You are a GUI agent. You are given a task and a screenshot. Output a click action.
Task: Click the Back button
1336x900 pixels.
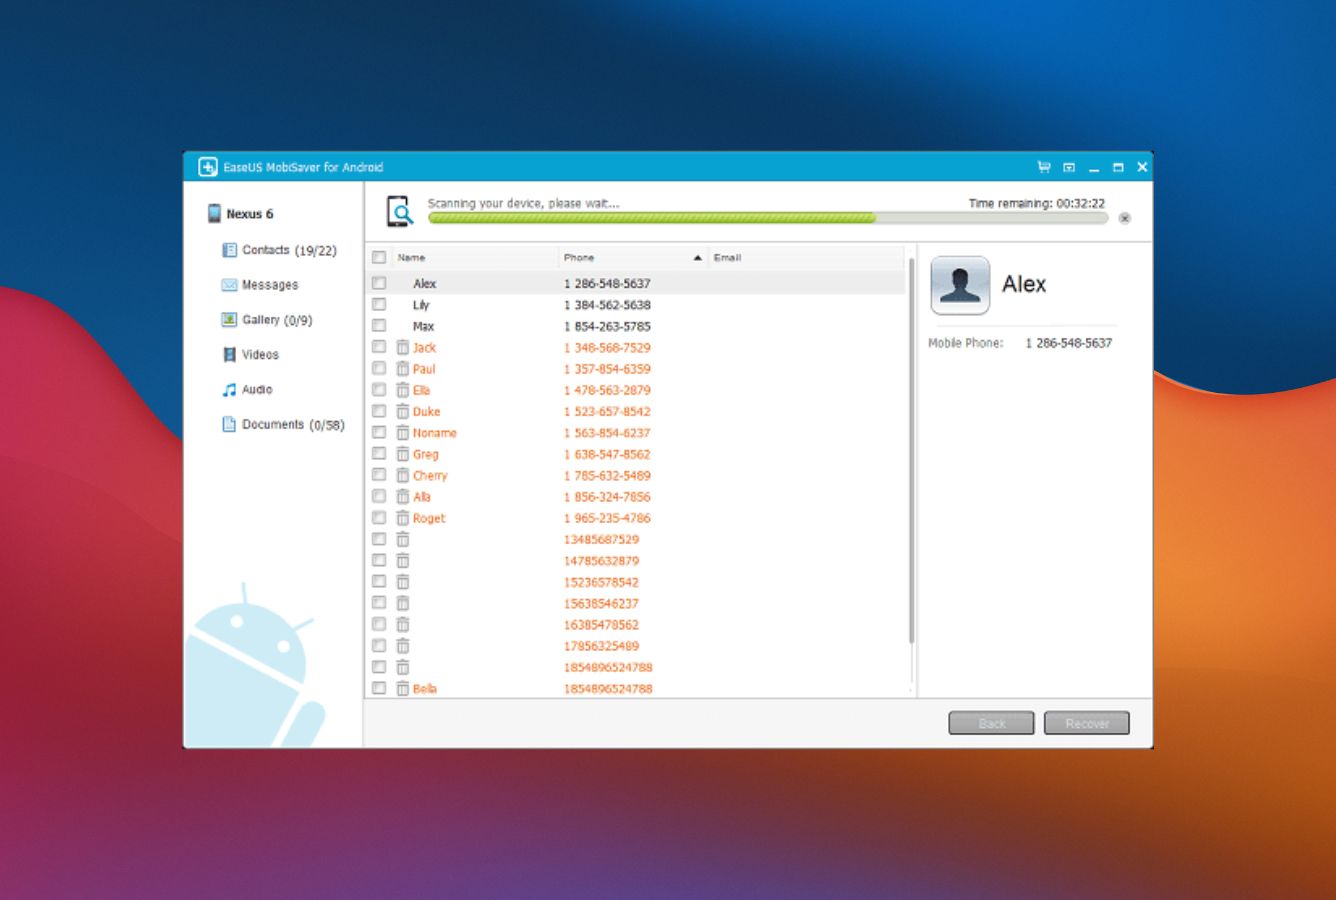991,723
